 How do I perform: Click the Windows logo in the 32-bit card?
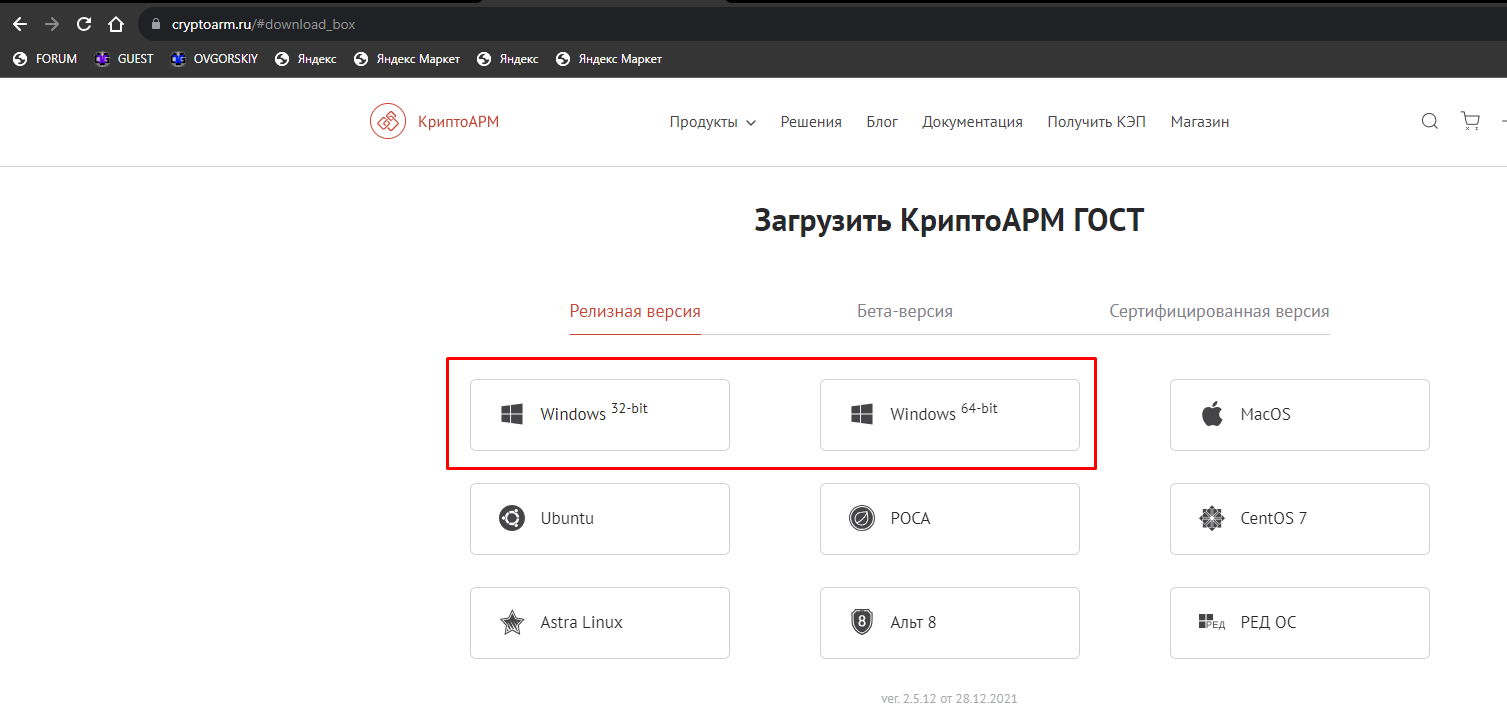point(512,414)
